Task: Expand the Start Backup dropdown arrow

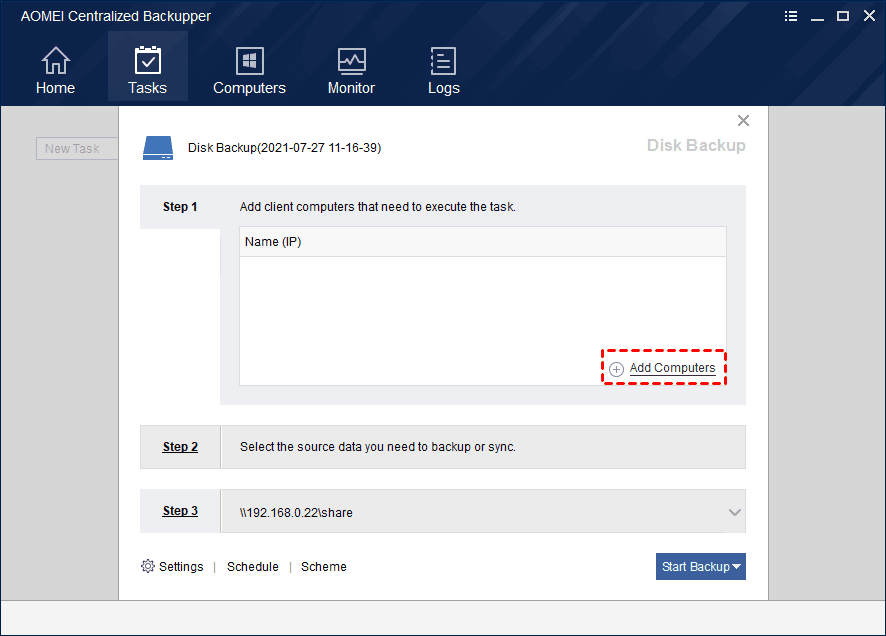Action: click(x=737, y=567)
